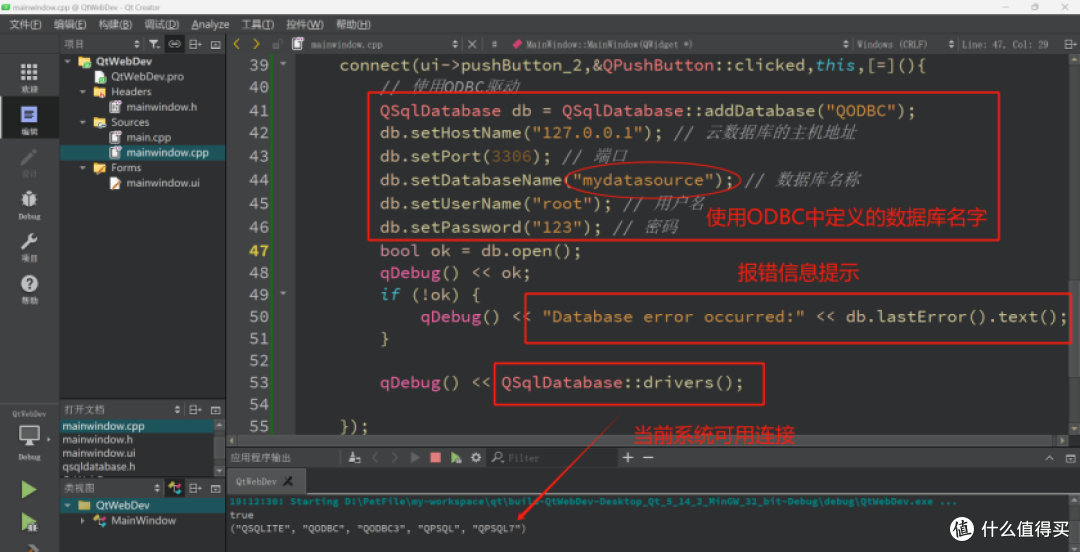Click the file lock icon in editor toolbar
Image resolution: width=1080 pixels, height=552 pixels.
click(277, 44)
